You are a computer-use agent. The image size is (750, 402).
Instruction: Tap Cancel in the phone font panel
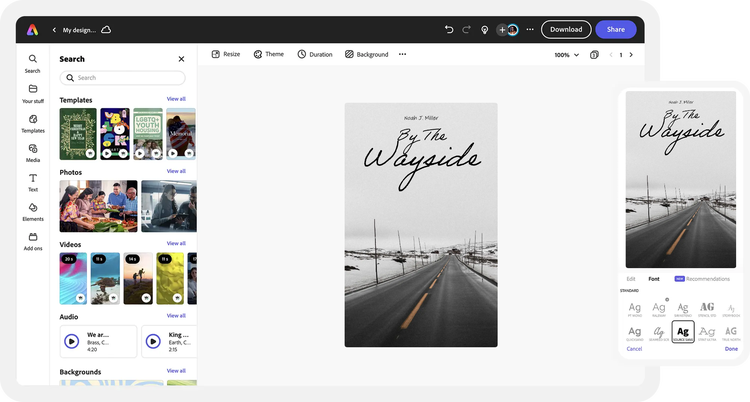634,349
